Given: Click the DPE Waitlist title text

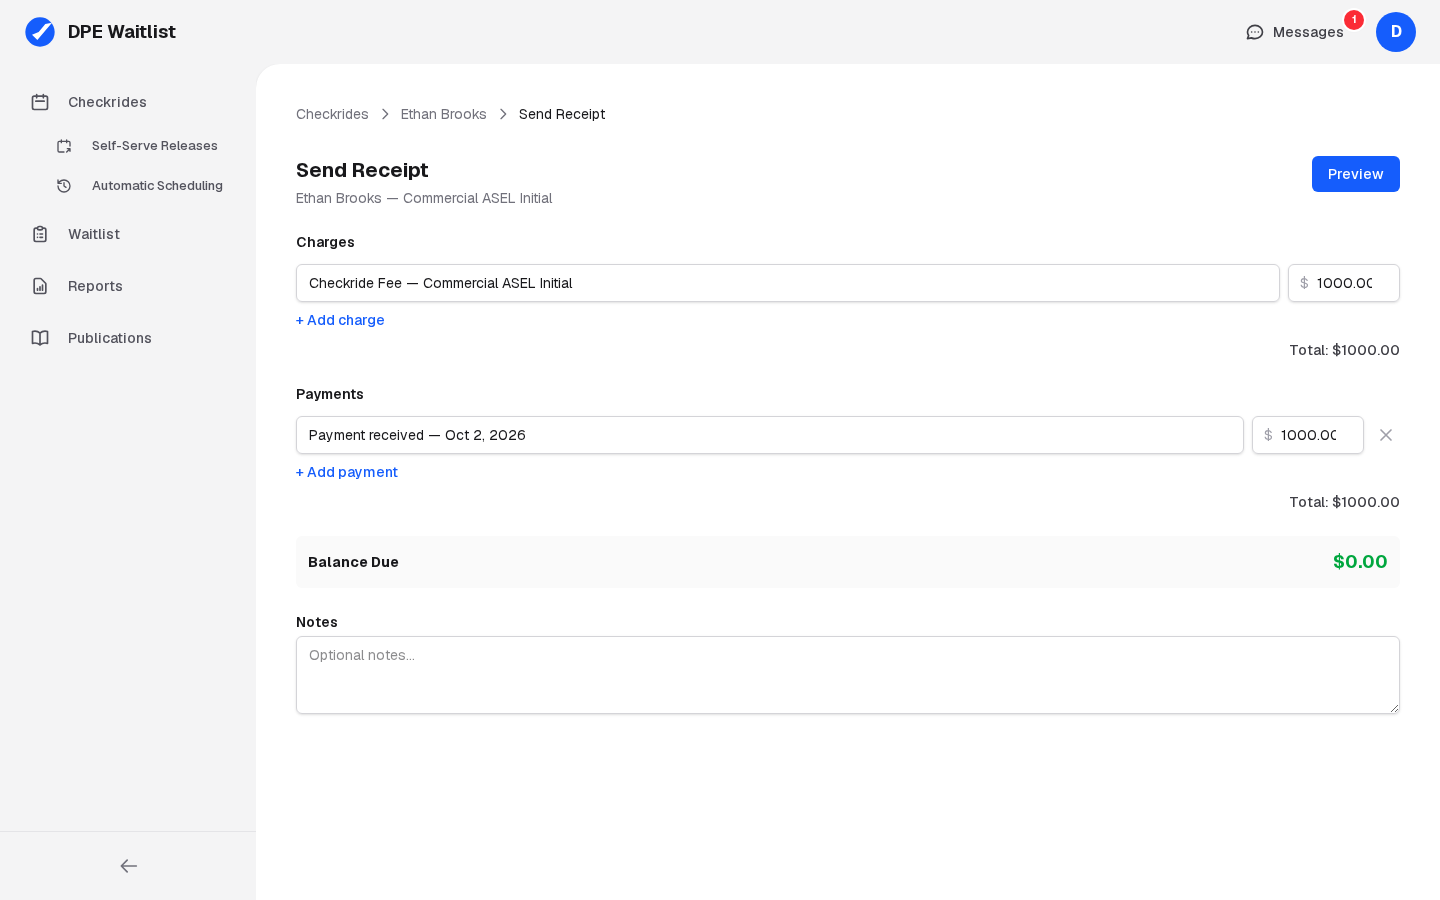Looking at the screenshot, I should coord(122,32).
